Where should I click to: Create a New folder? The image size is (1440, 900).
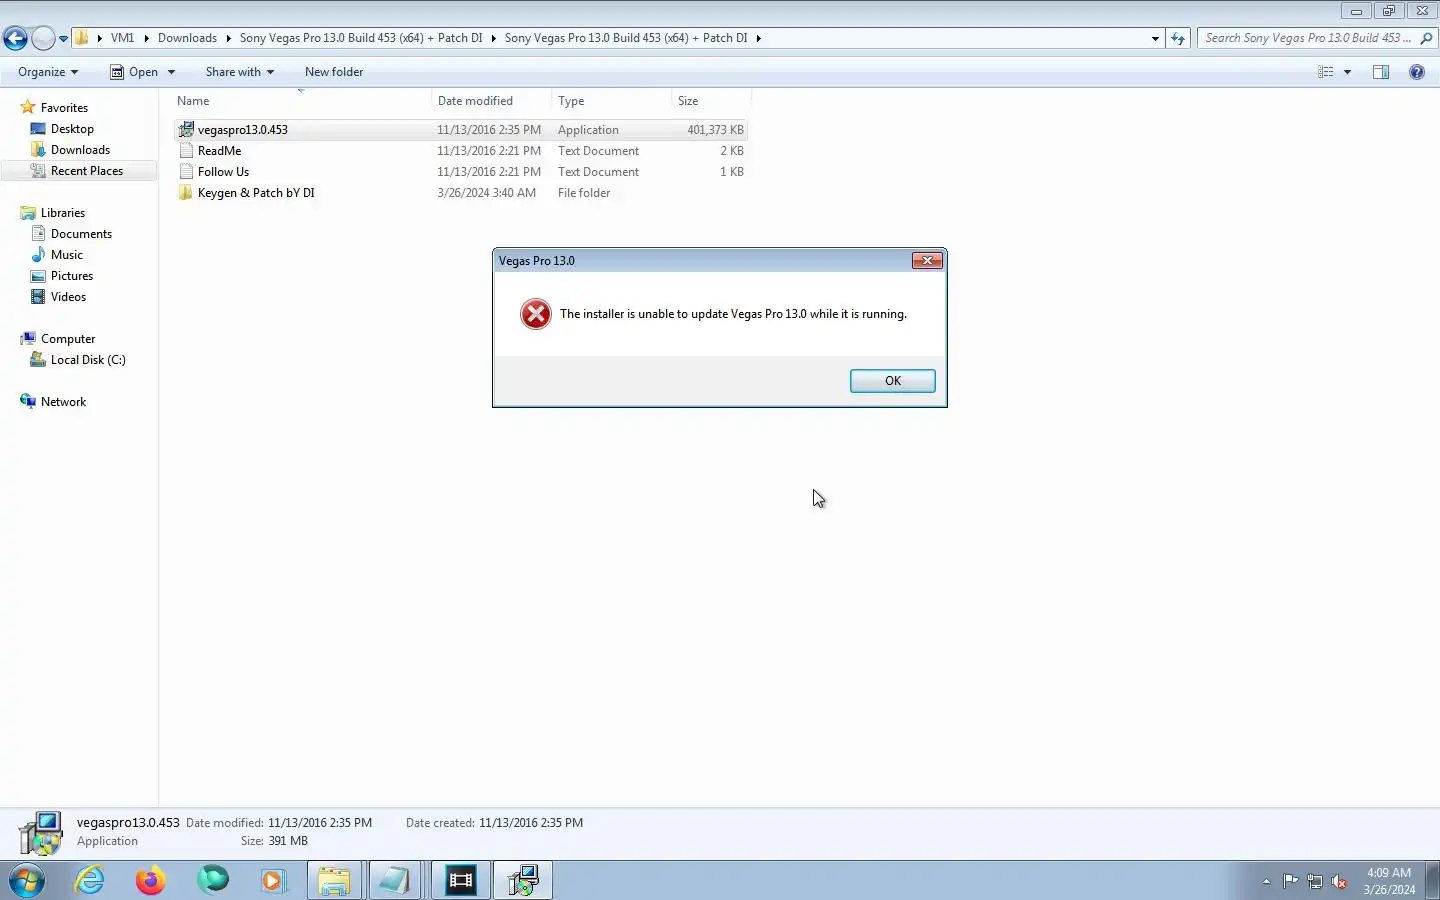334,72
